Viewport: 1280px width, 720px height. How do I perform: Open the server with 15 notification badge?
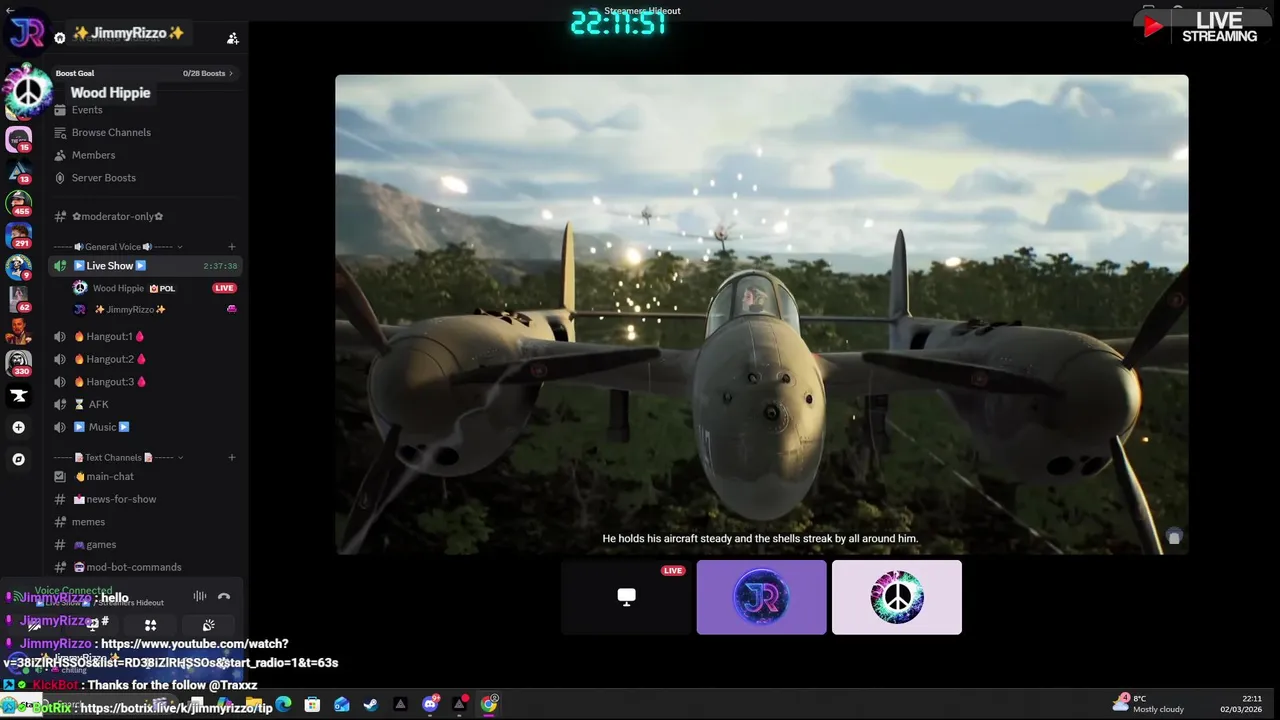(19, 139)
